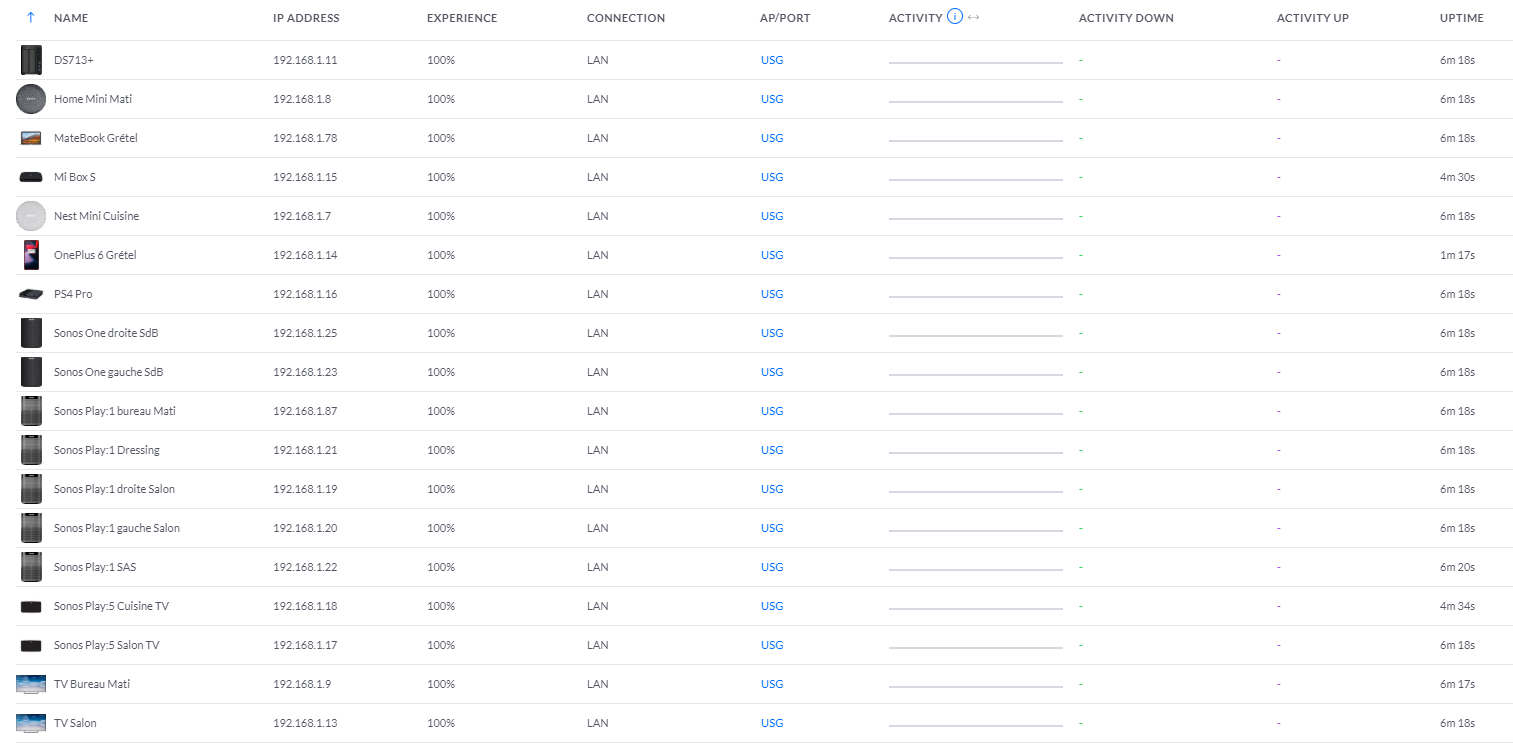Screen dimensions: 1513x747
Task: Click the Home Mini Mati speaker icon
Action: [x=31, y=99]
